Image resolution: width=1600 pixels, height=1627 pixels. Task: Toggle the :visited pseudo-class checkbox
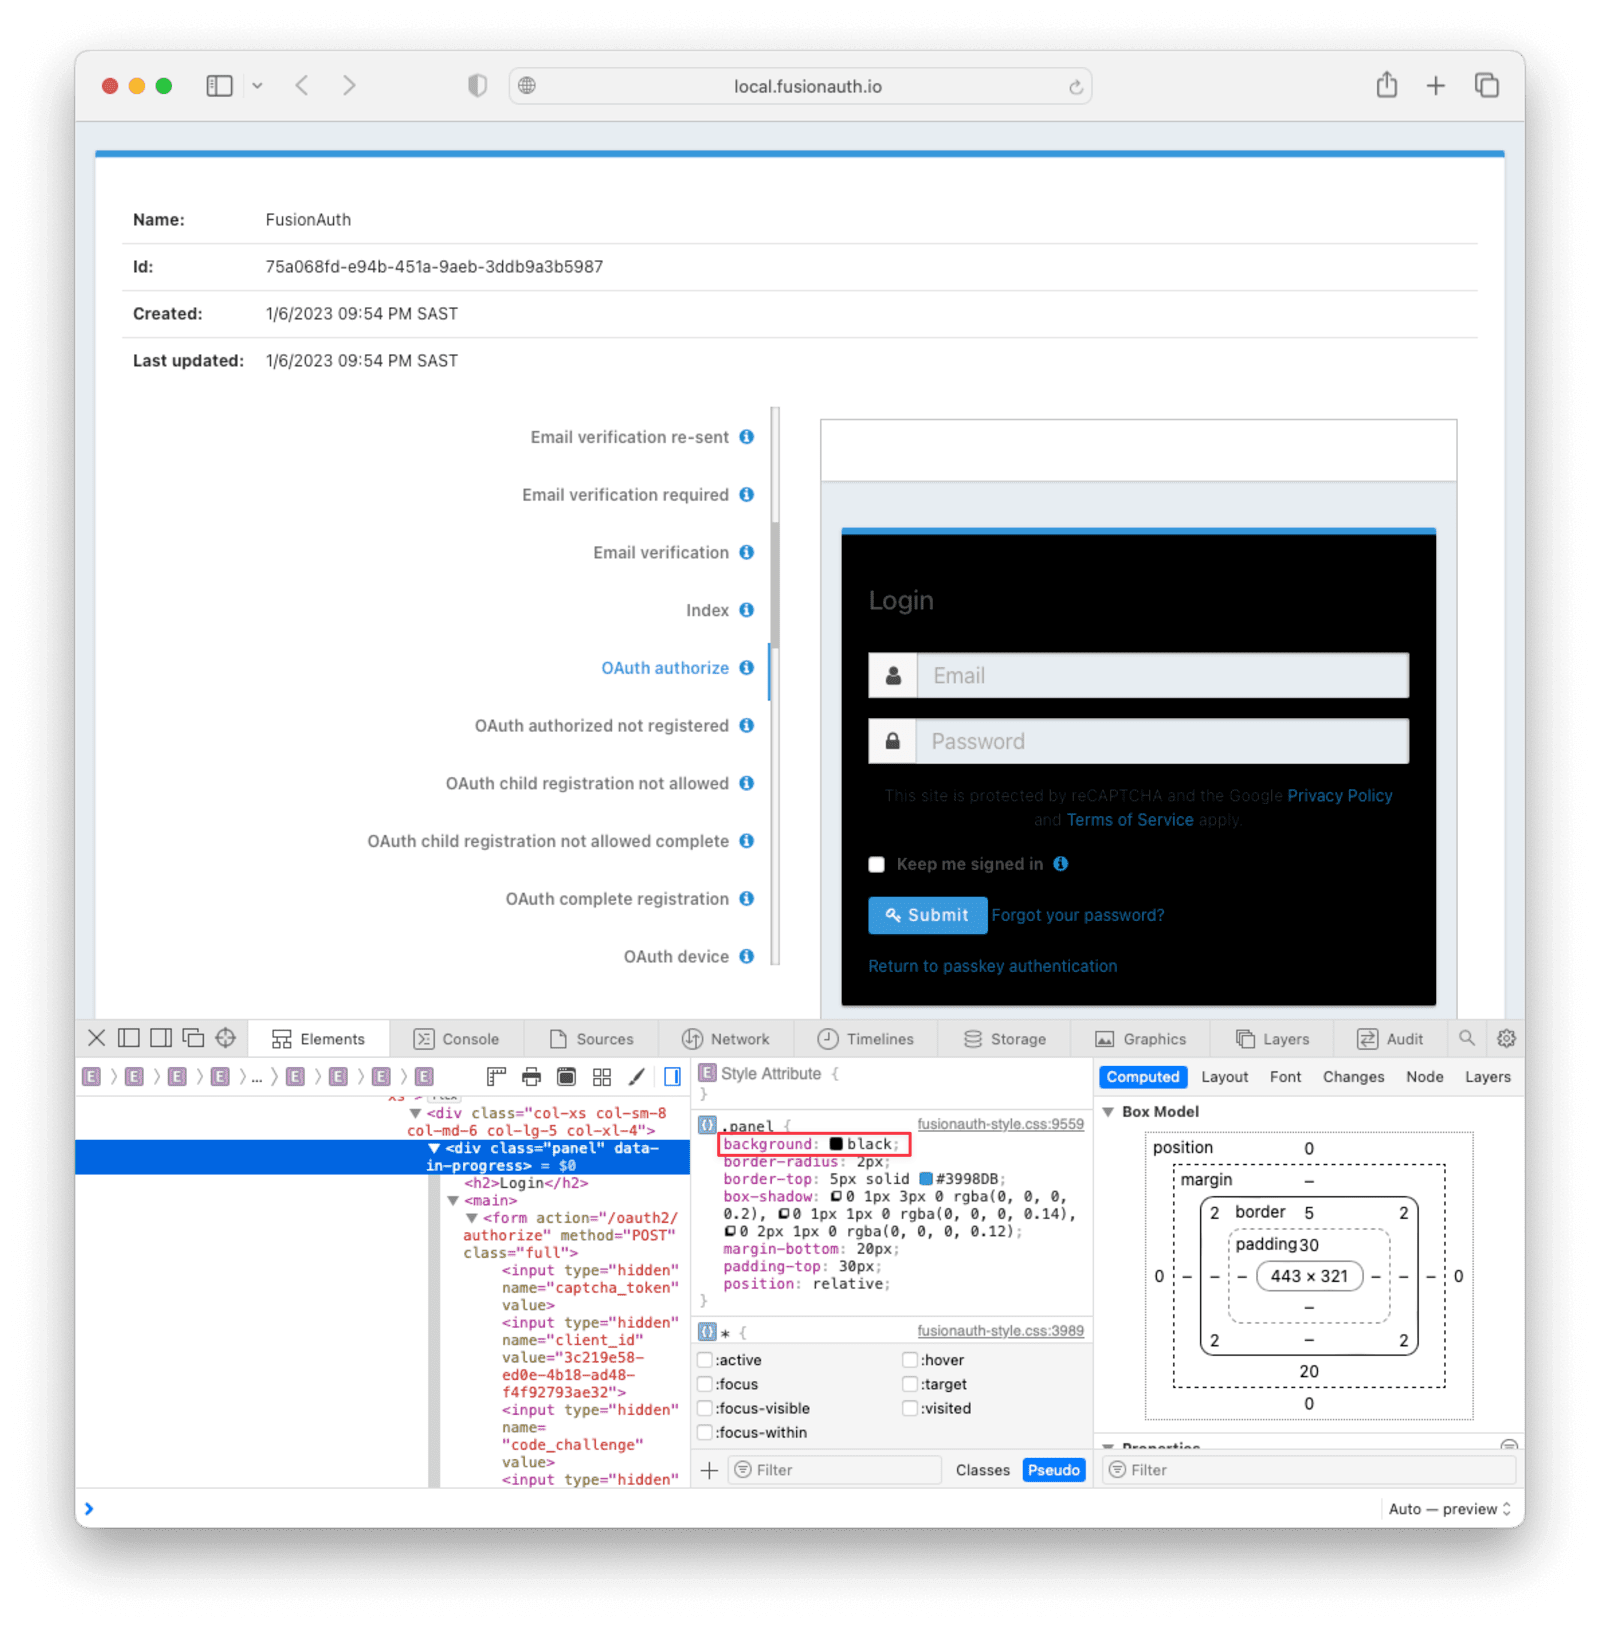pos(910,1408)
